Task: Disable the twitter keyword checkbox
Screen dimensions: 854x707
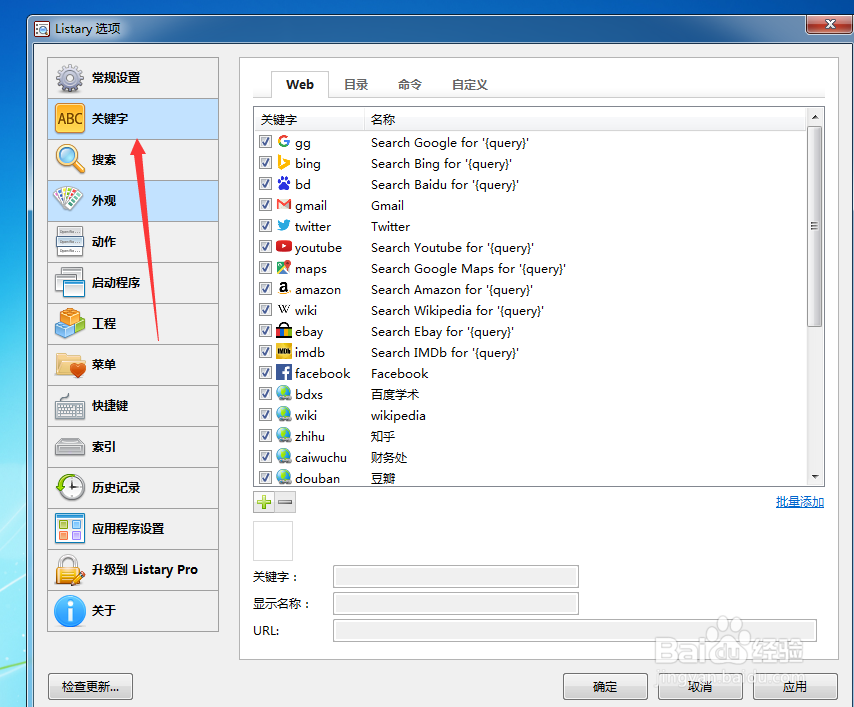Action: 265,226
